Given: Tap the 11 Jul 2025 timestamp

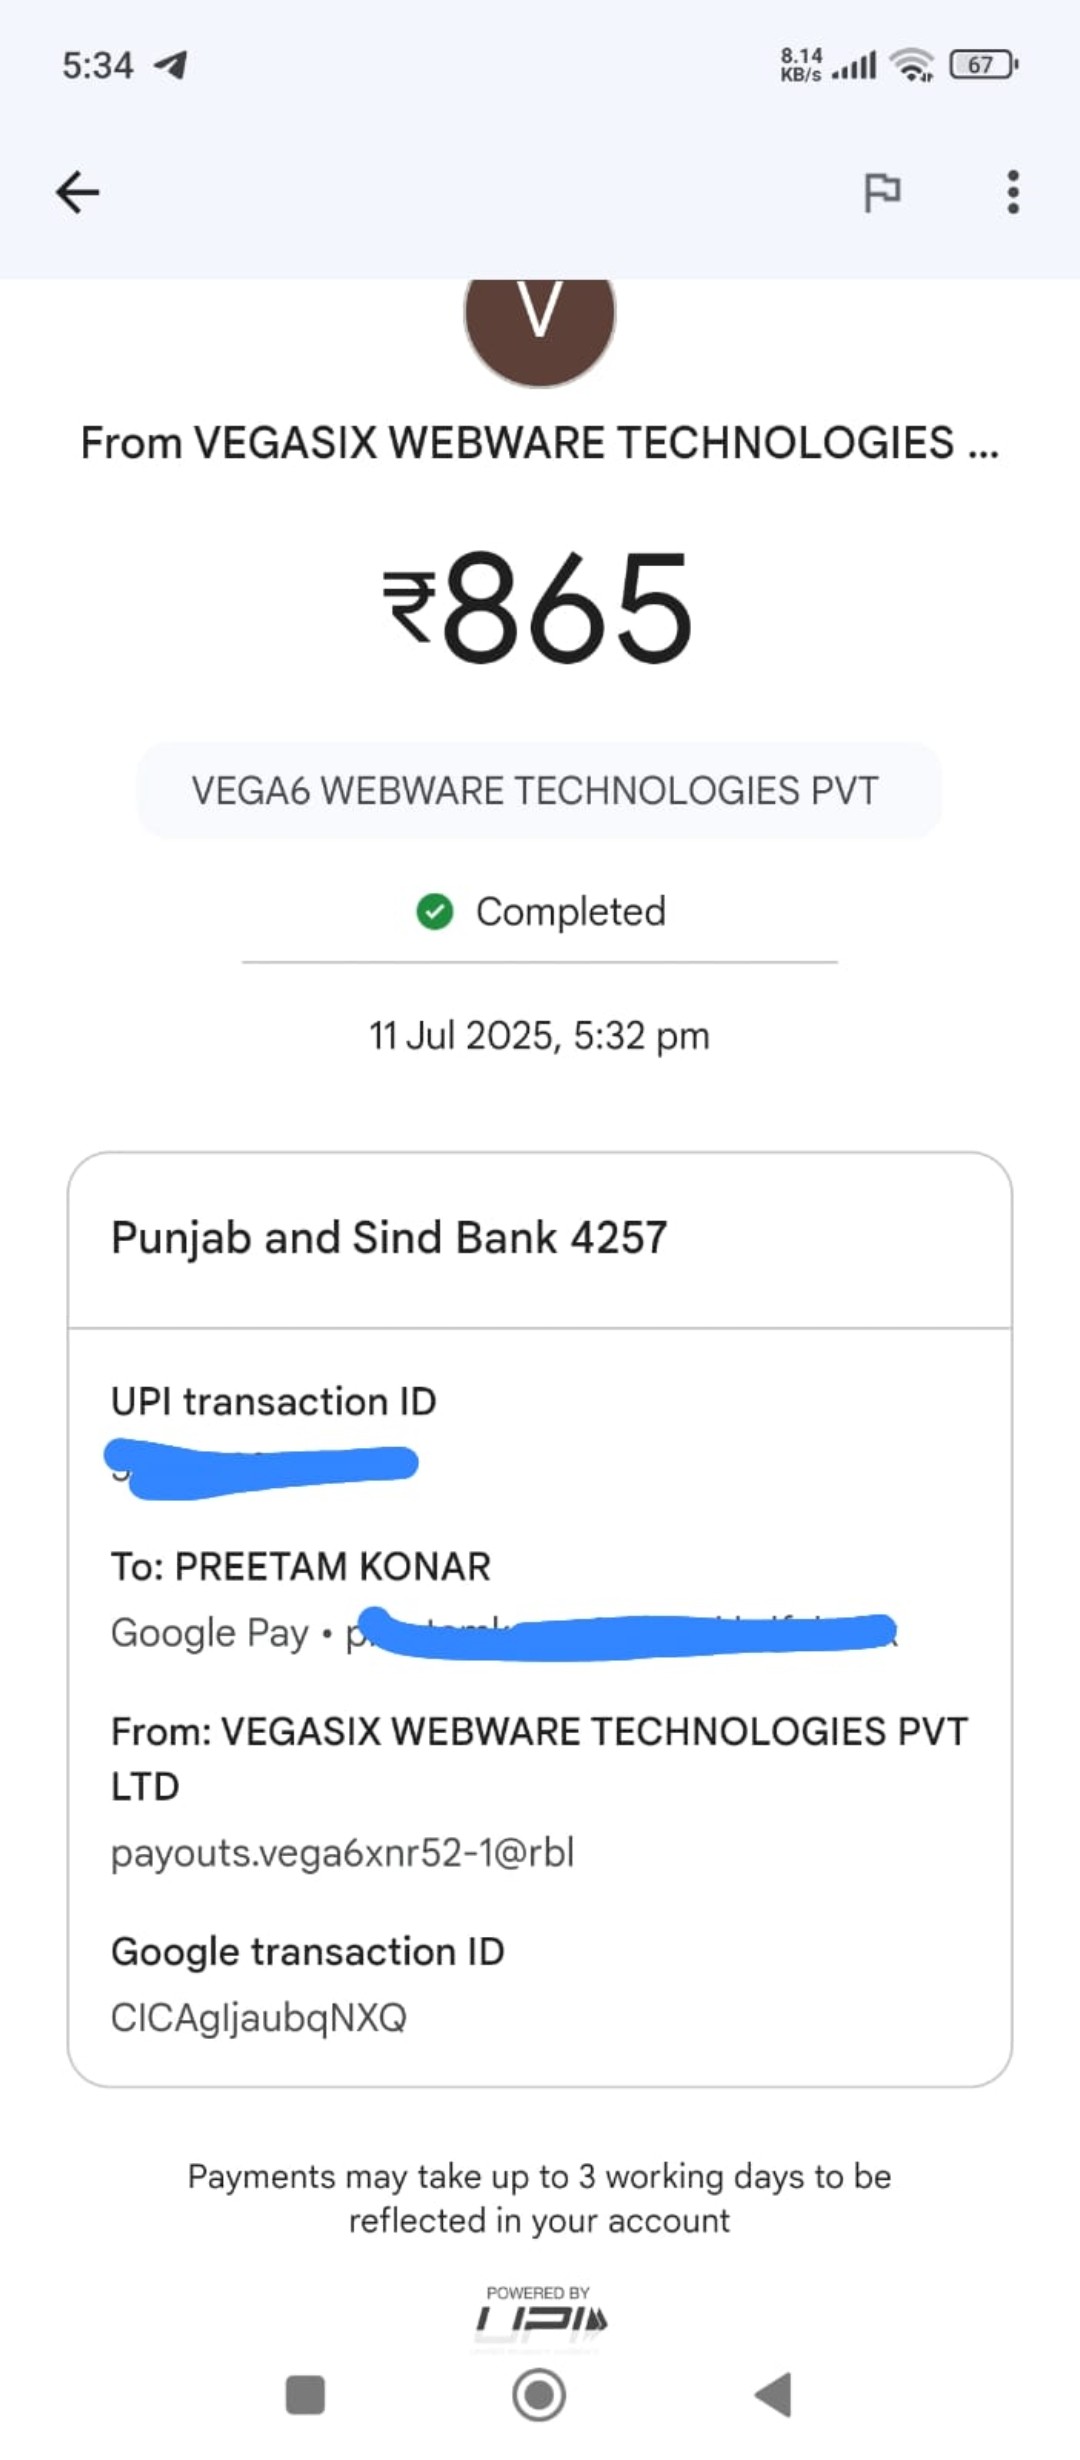Looking at the screenshot, I should 539,1035.
